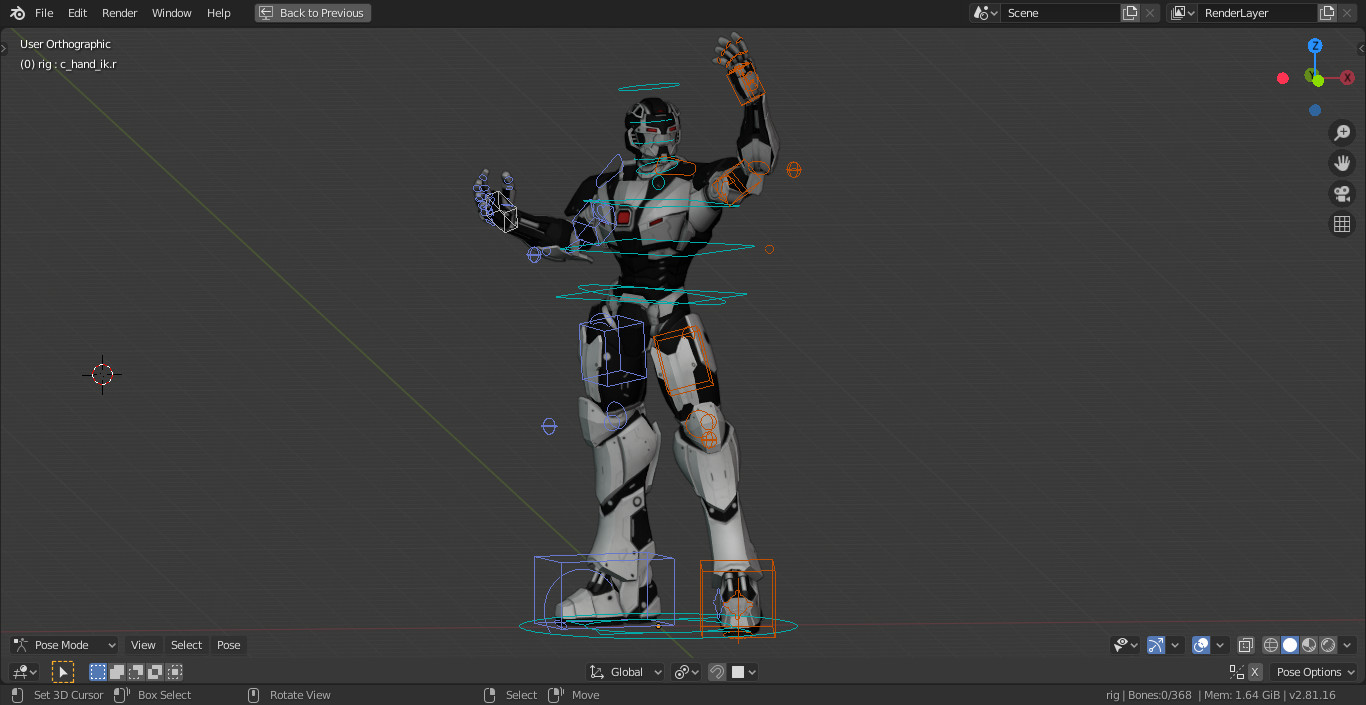Click the blue Z axis on the navigation gizmo

[x=1314, y=45]
